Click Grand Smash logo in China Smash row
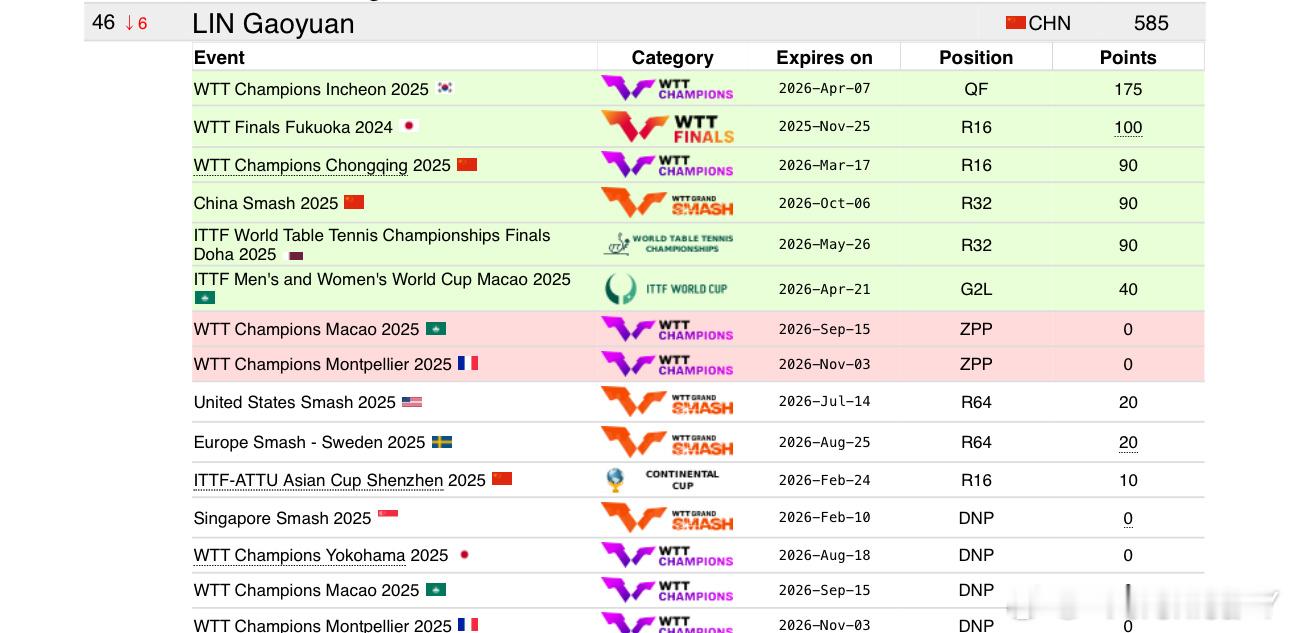 [x=666, y=203]
